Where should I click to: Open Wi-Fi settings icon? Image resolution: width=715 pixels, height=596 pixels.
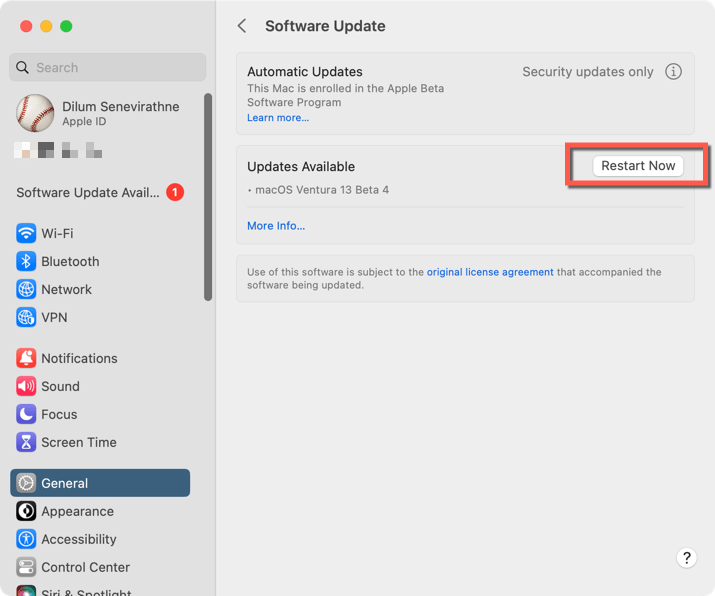26,233
